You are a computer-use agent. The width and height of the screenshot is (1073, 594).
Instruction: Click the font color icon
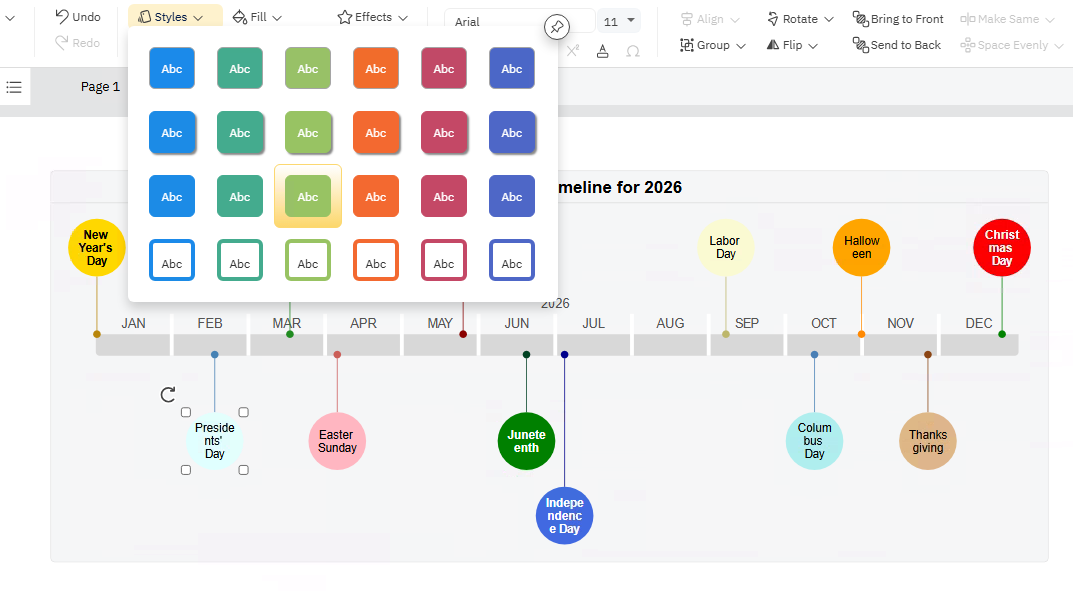602,51
